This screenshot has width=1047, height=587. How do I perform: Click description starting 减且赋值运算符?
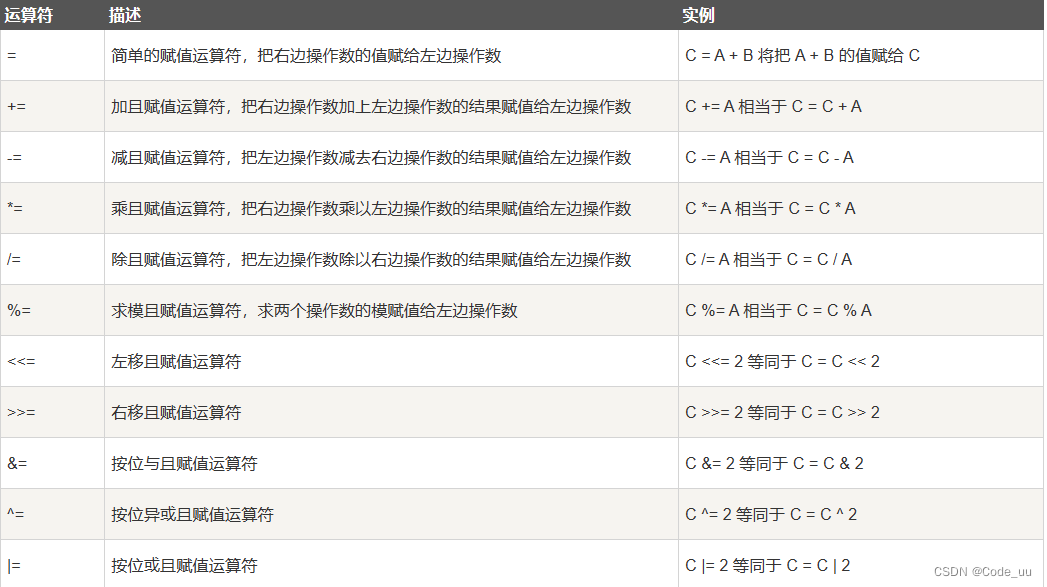point(371,158)
